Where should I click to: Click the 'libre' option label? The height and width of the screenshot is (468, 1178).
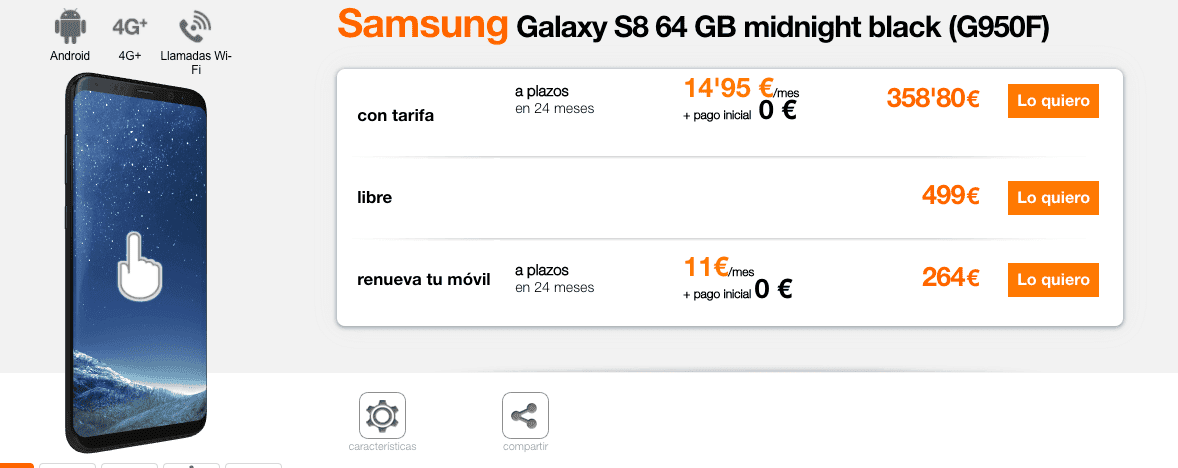(374, 198)
